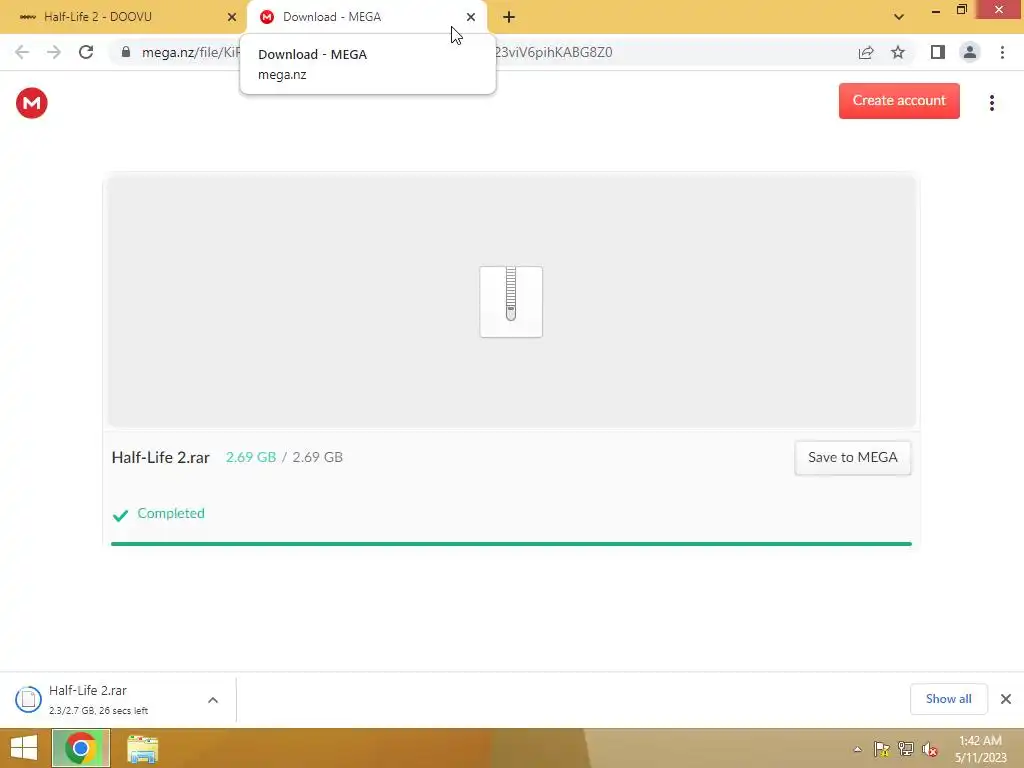Show hidden system tray icons

[857, 749]
